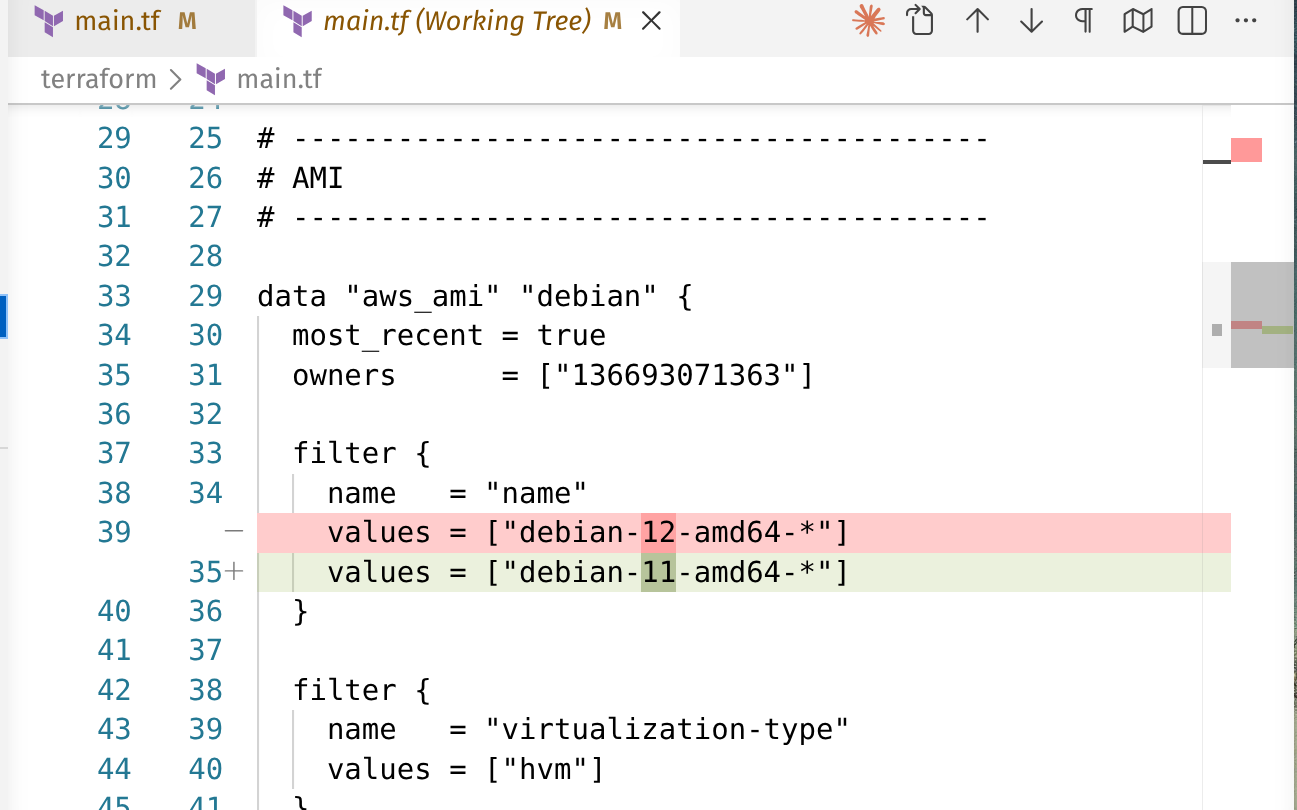Click modified line number 29
Screen dimensions: 1297x810
coord(205,296)
